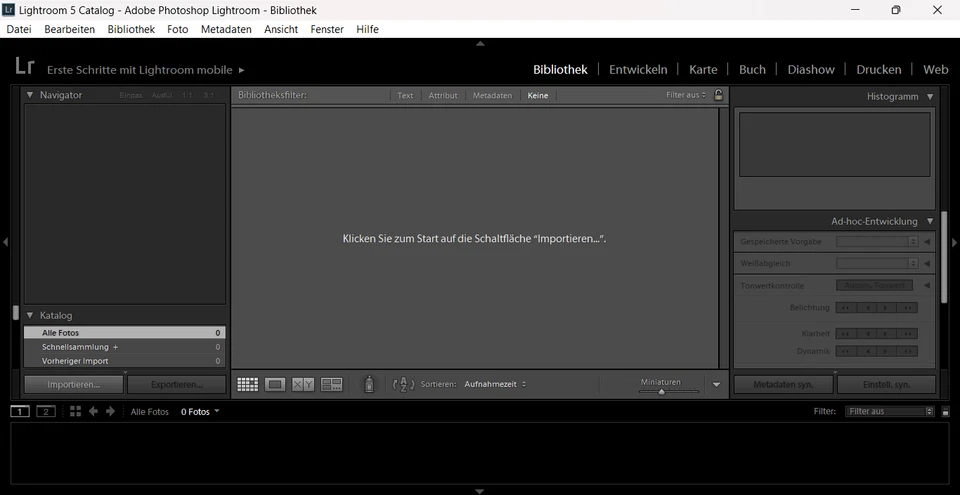This screenshot has height=495, width=960.
Task: Collapse the Ad-hoc-Entwicklung panel
Action: coord(930,222)
